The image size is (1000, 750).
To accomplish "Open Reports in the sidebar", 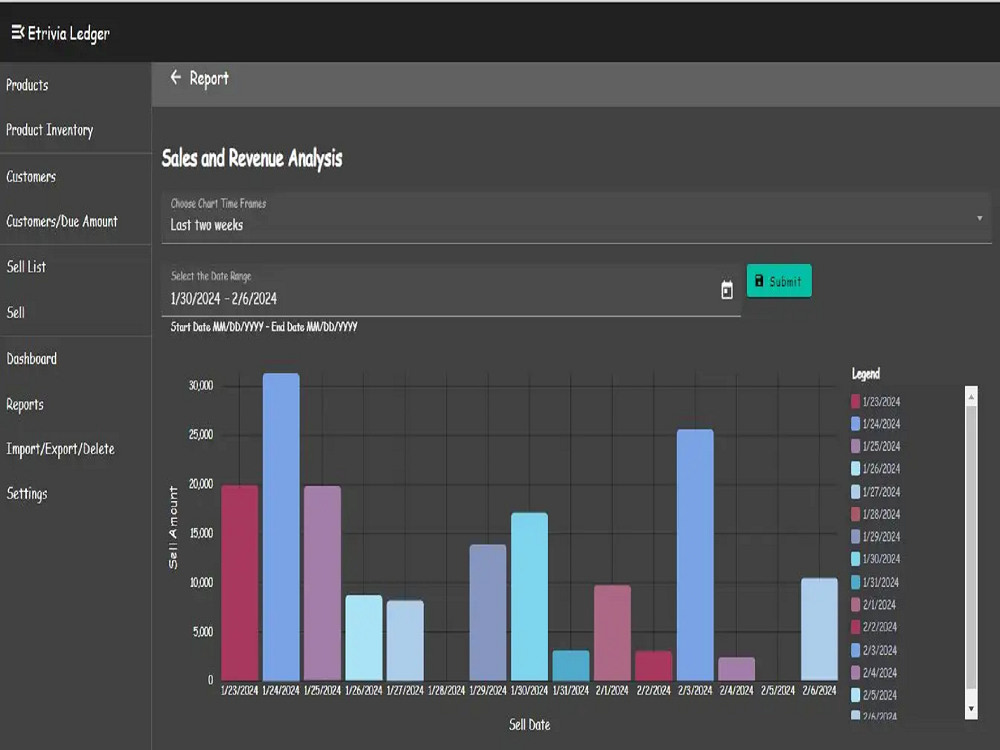I will click(x=25, y=404).
